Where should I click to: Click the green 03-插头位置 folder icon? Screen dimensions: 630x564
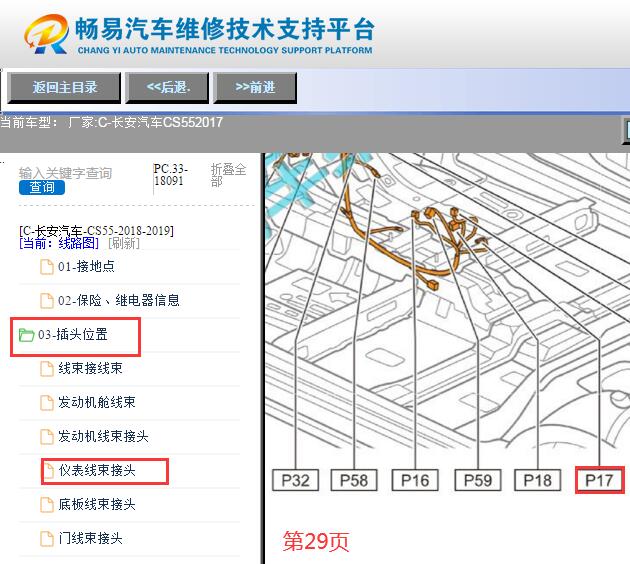coord(27,335)
